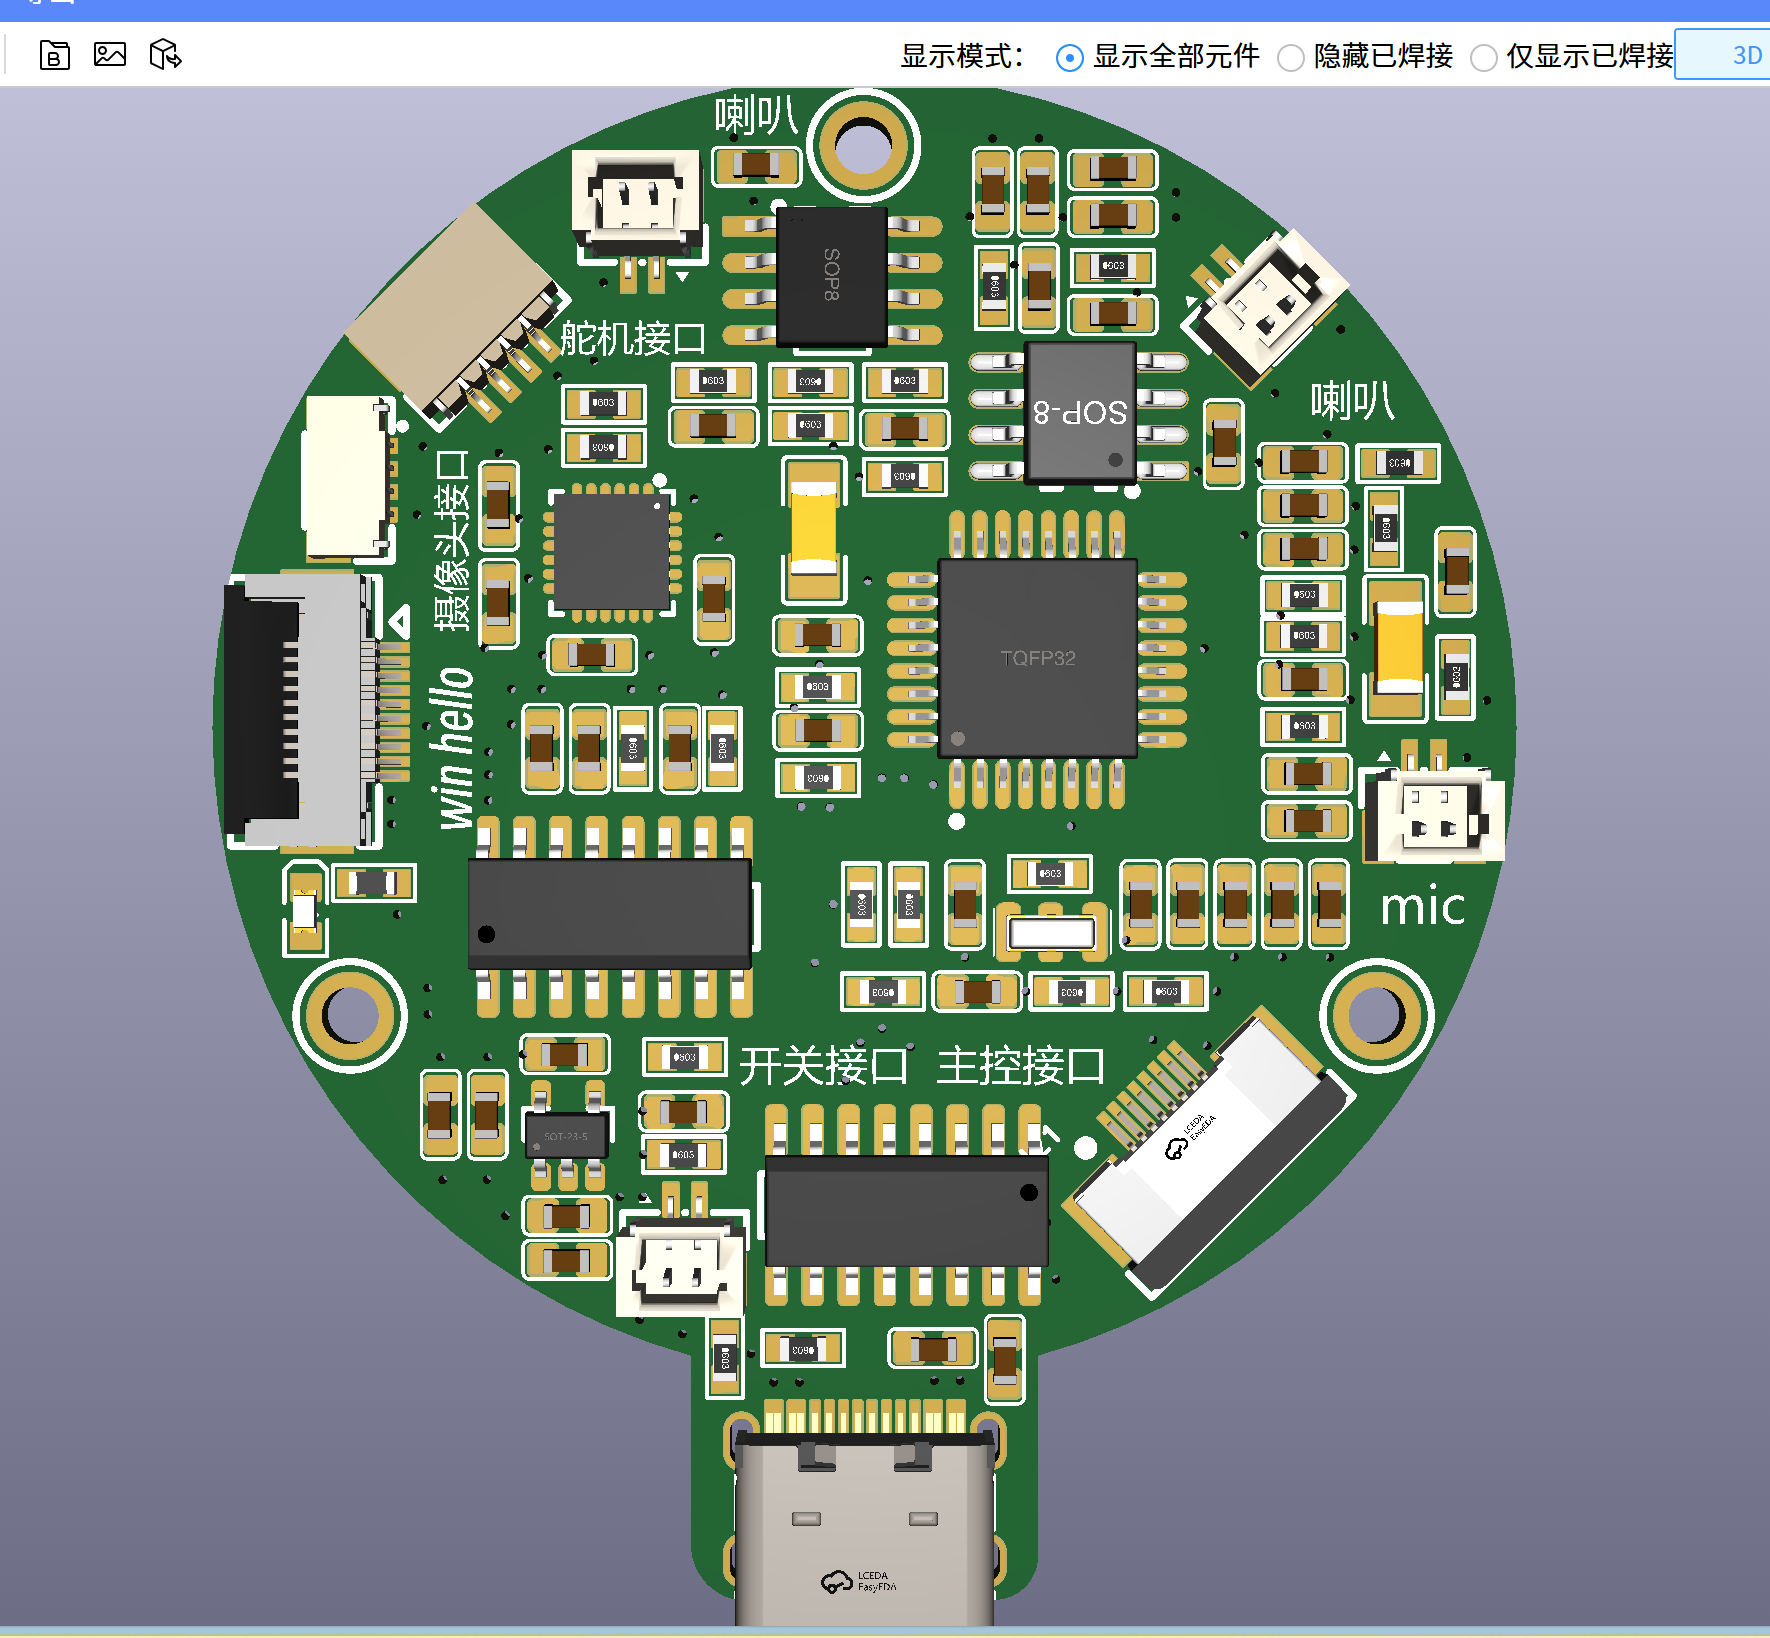
Task: Click the 喇叭 label beside the top mounting hole
Action: click(756, 115)
